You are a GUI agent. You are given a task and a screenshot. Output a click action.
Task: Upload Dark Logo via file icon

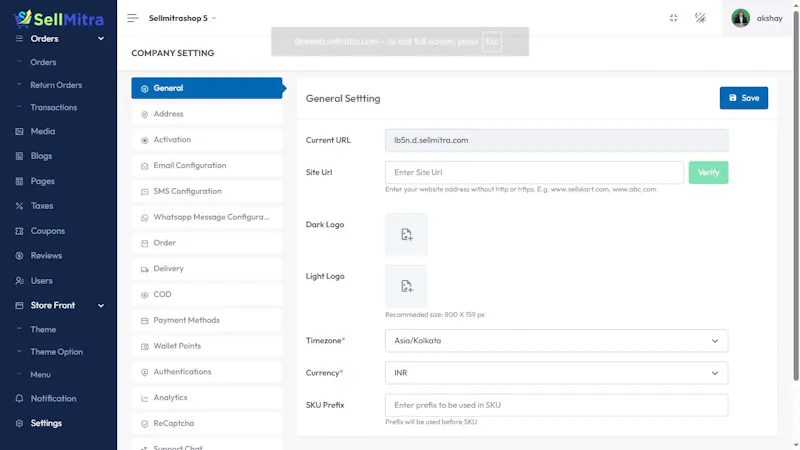pos(406,234)
